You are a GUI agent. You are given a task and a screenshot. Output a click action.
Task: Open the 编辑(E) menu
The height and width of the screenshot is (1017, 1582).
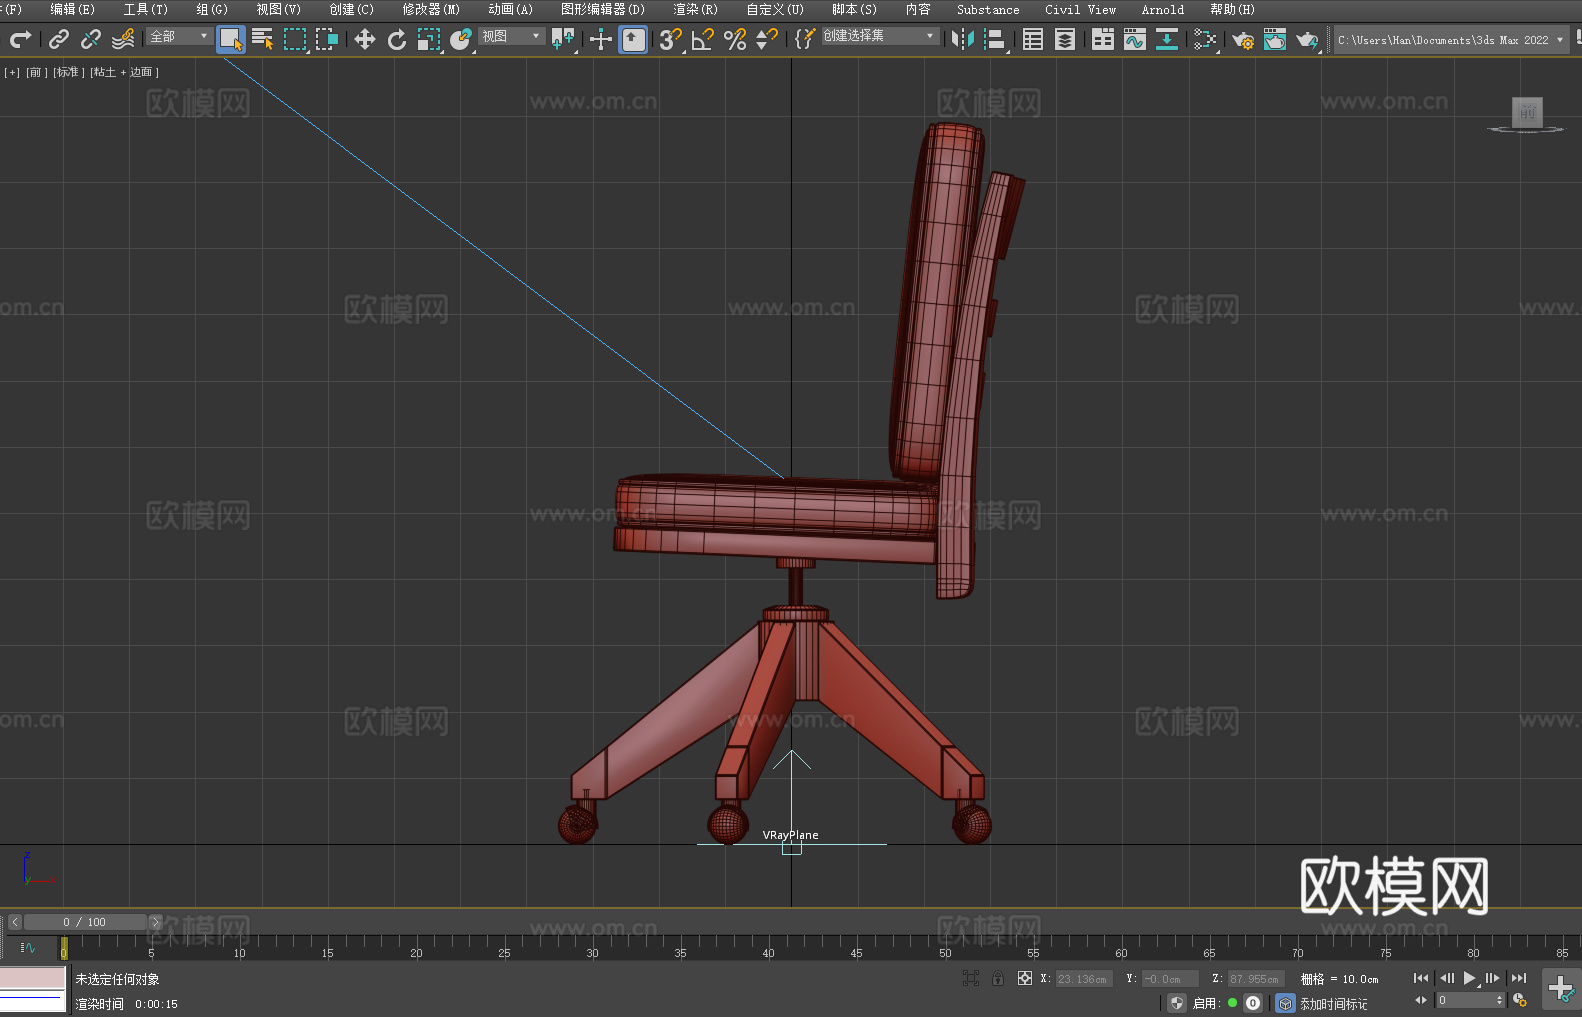[72, 9]
